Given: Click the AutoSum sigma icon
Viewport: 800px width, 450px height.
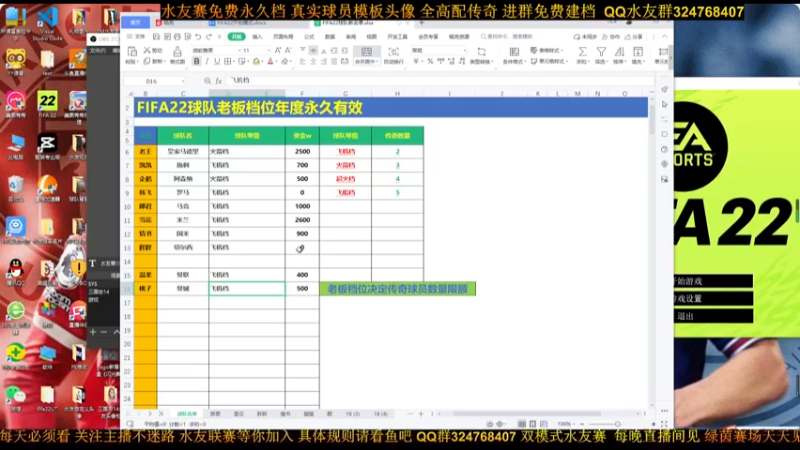Looking at the screenshot, I should point(582,52).
